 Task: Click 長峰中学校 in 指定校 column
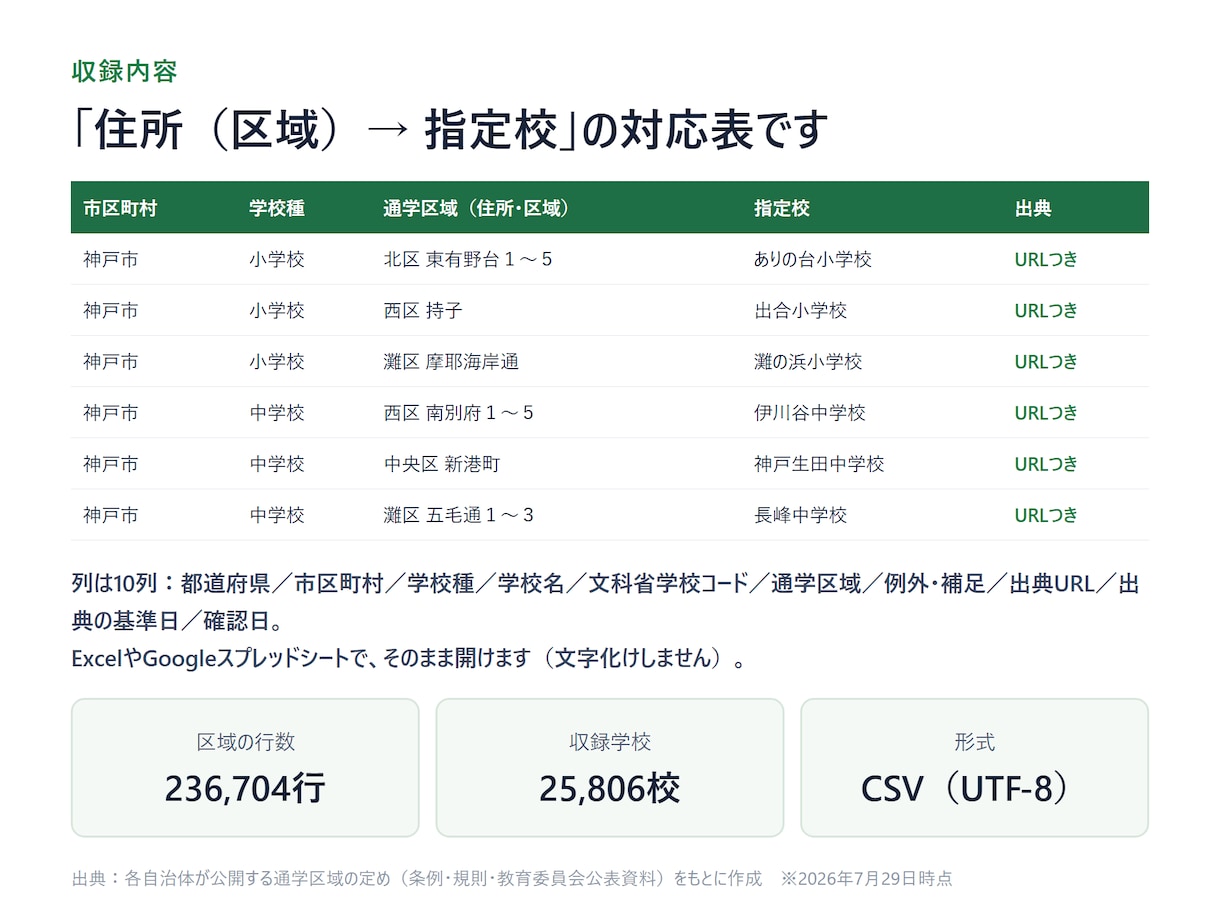[801, 515]
